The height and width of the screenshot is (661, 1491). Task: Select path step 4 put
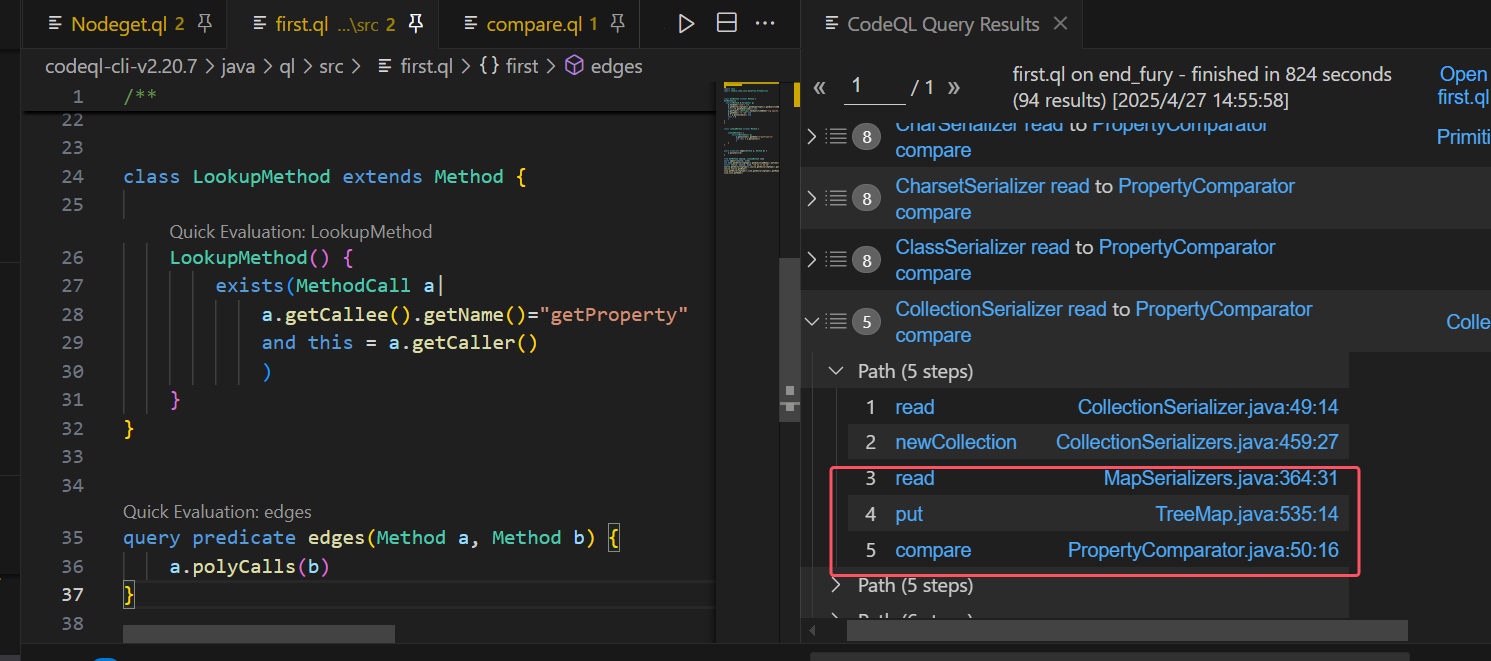click(x=909, y=514)
